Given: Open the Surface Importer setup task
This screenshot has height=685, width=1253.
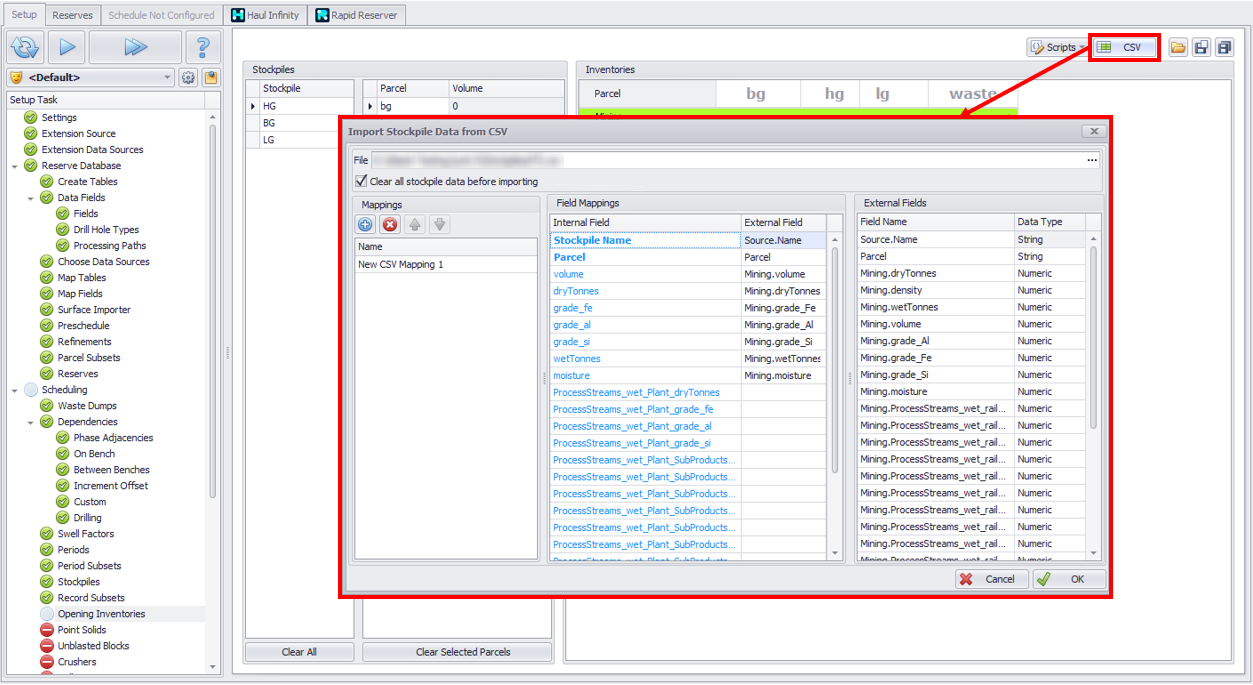Looking at the screenshot, I should (x=94, y=310).
